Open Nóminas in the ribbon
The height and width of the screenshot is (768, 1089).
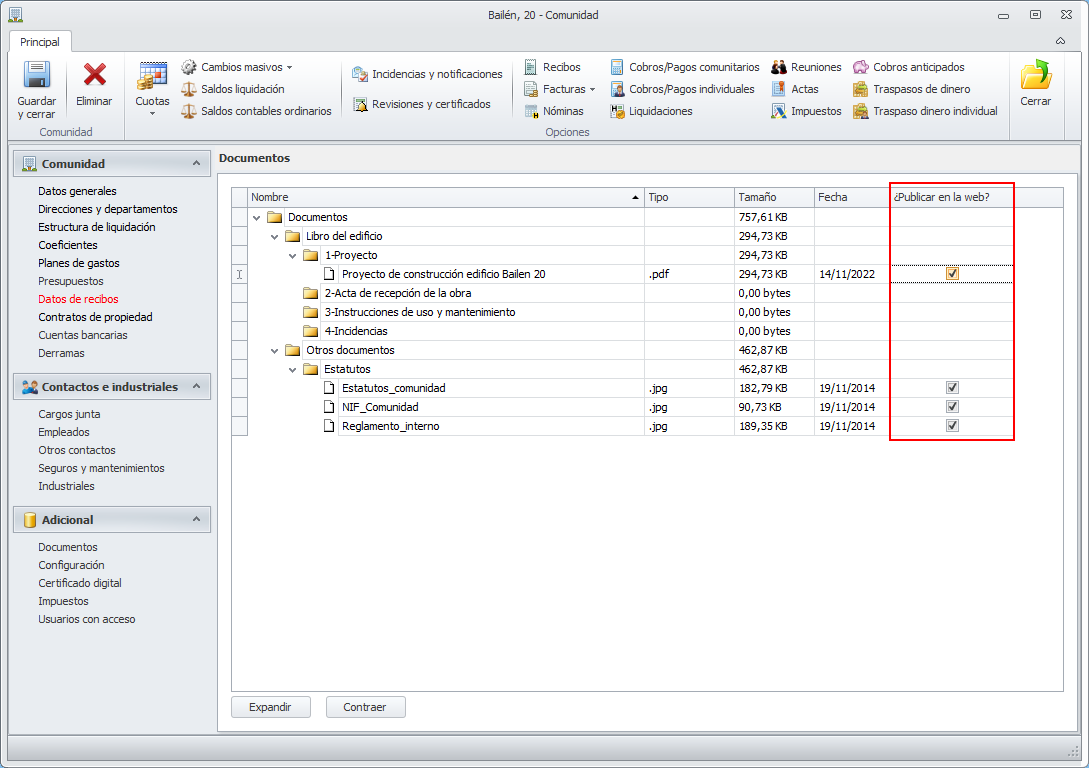tap(554, 111)
